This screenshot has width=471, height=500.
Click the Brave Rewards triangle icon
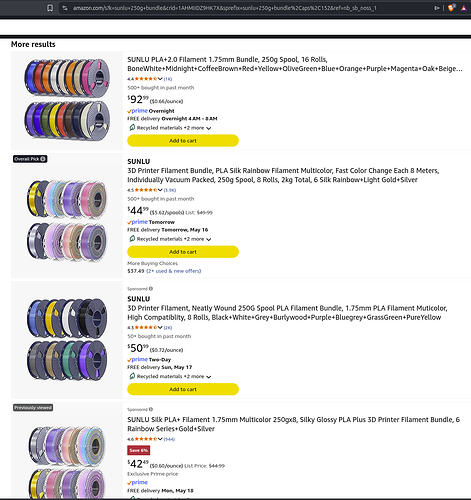[464, 8]
